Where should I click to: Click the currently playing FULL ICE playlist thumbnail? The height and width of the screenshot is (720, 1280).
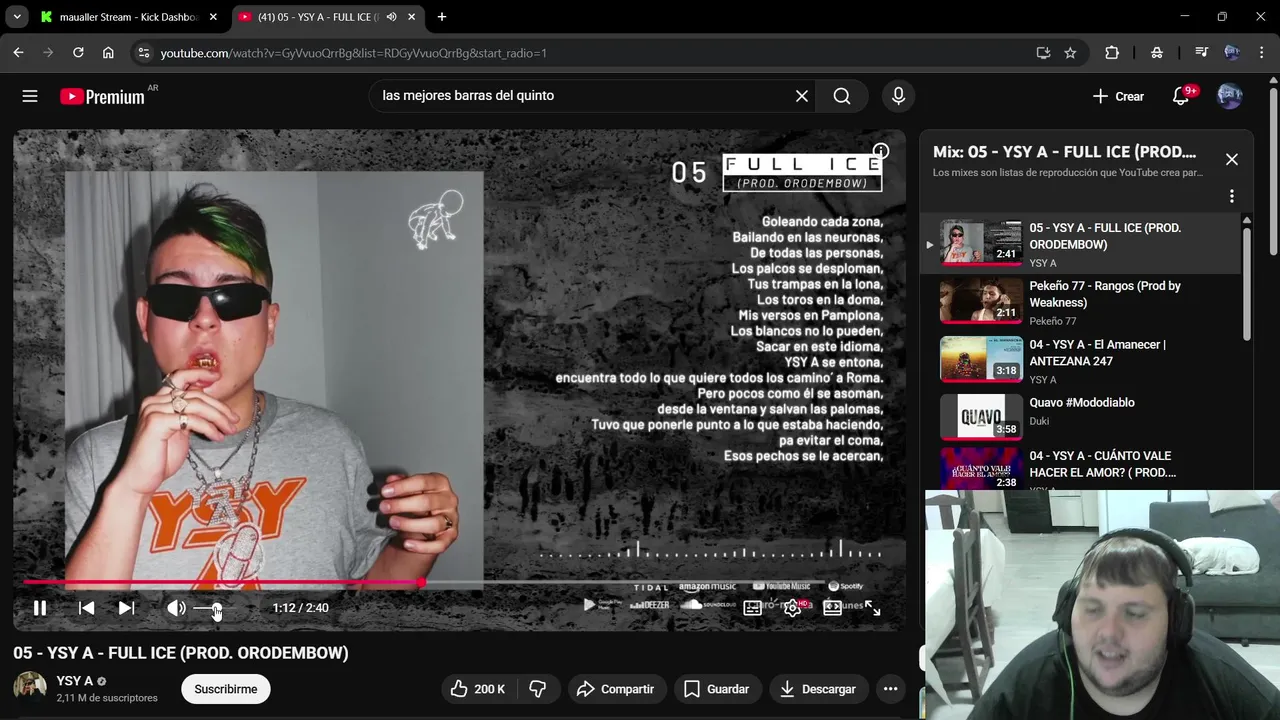(x=981, y=242)
